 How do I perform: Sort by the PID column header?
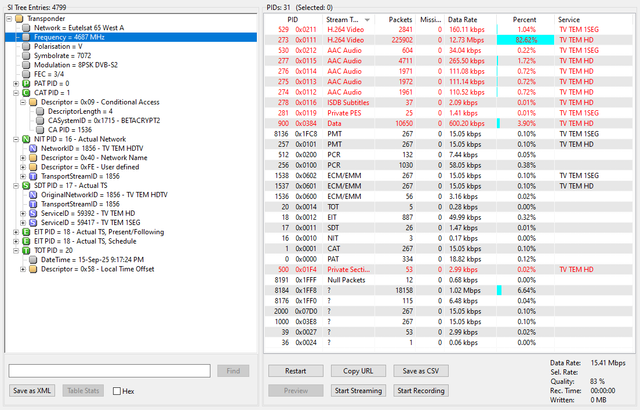click(x=293, y=20)
